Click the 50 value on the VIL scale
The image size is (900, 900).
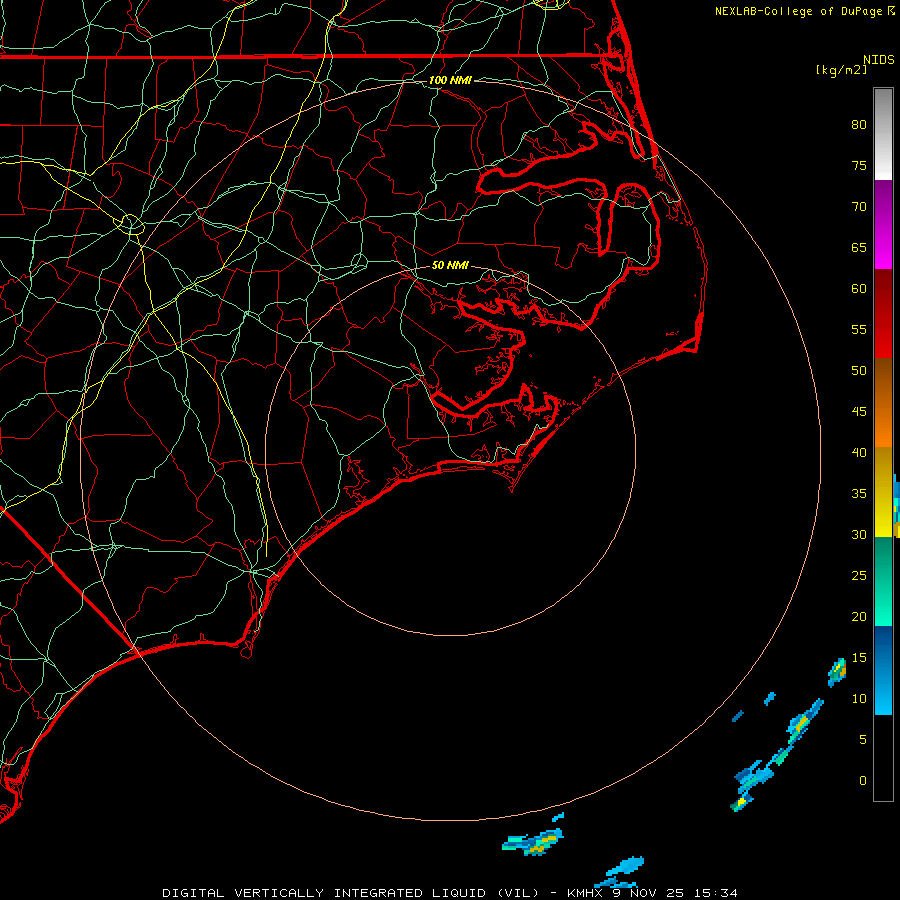[859, 371]
